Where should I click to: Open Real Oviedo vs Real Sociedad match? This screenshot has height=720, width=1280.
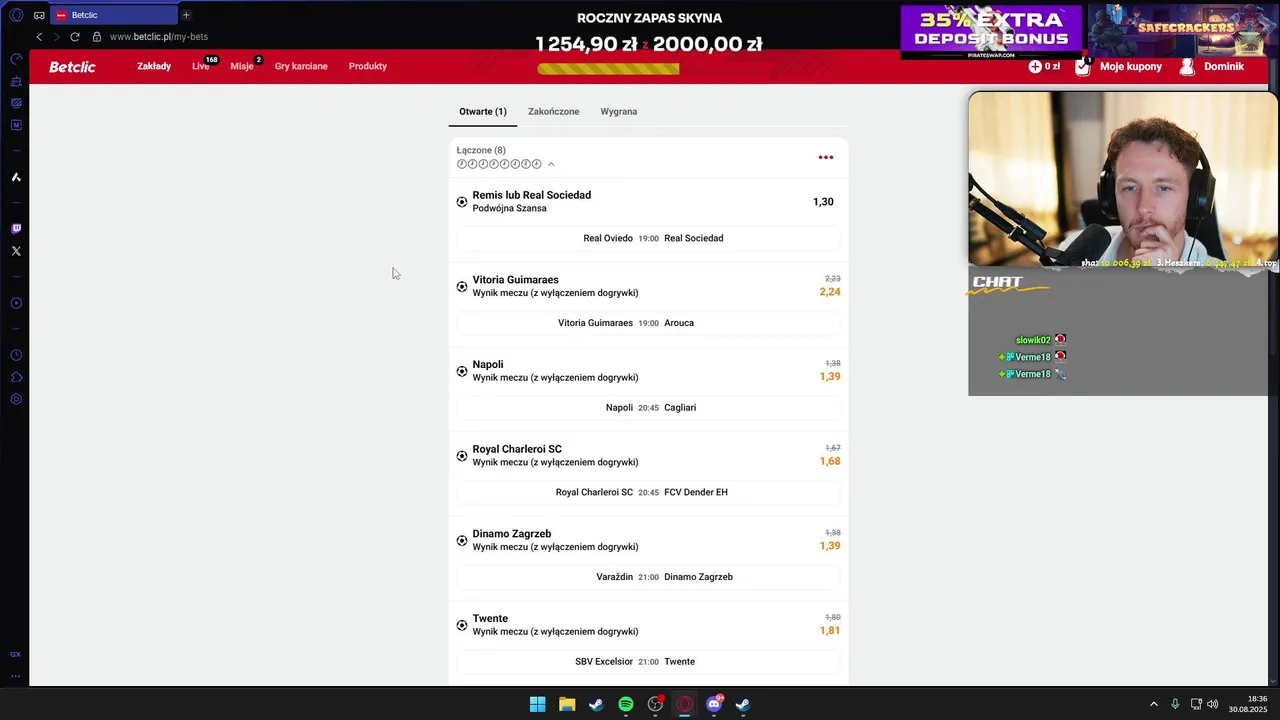[x=648, y=239]
